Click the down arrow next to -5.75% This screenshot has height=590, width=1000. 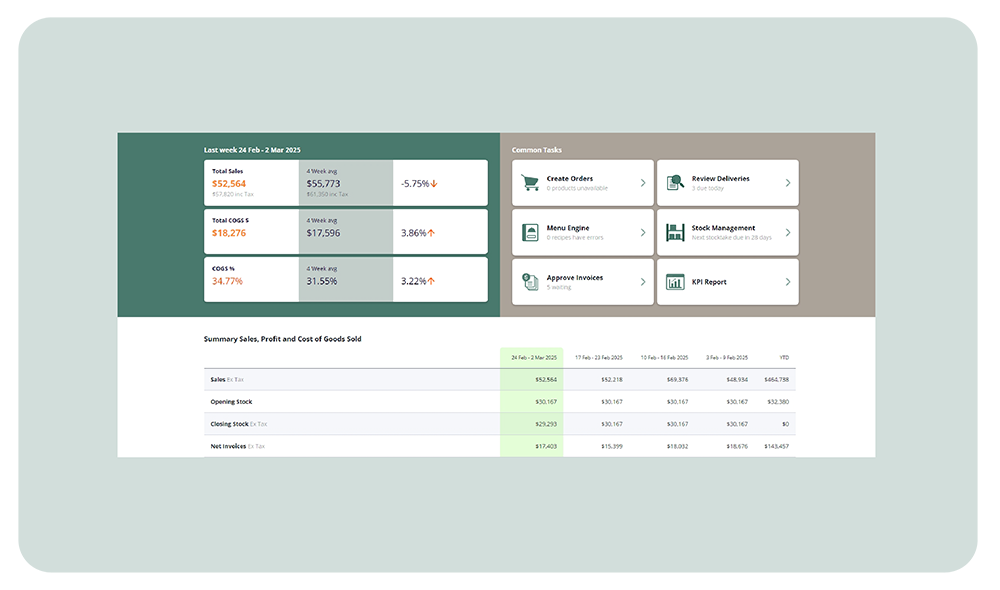tap(435, 184)
